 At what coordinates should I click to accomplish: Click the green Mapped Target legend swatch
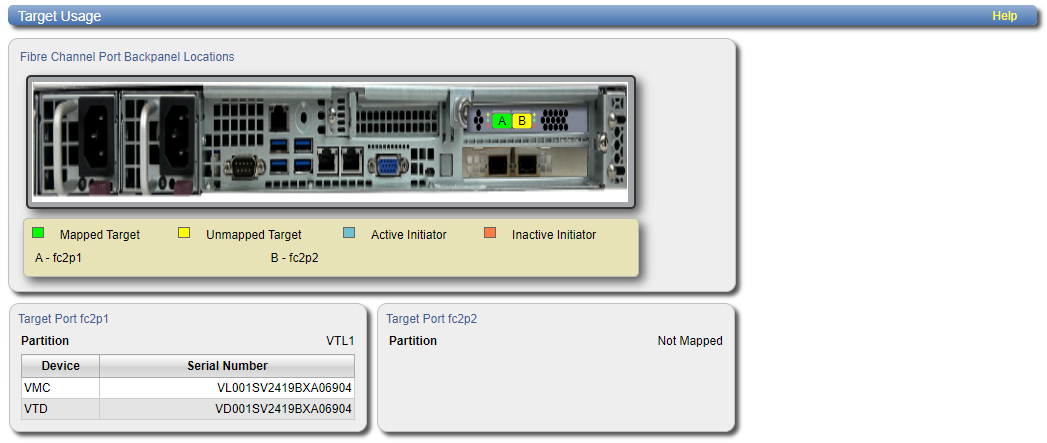coord(38,234)
